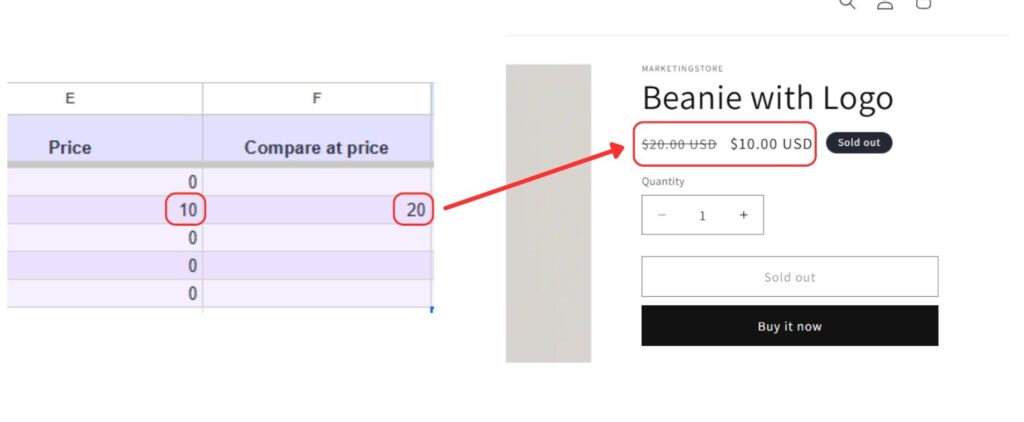This screenshot has width=1024, height=422.
Task: Select the cell containing 10
Action: click(x=105, y=210)
